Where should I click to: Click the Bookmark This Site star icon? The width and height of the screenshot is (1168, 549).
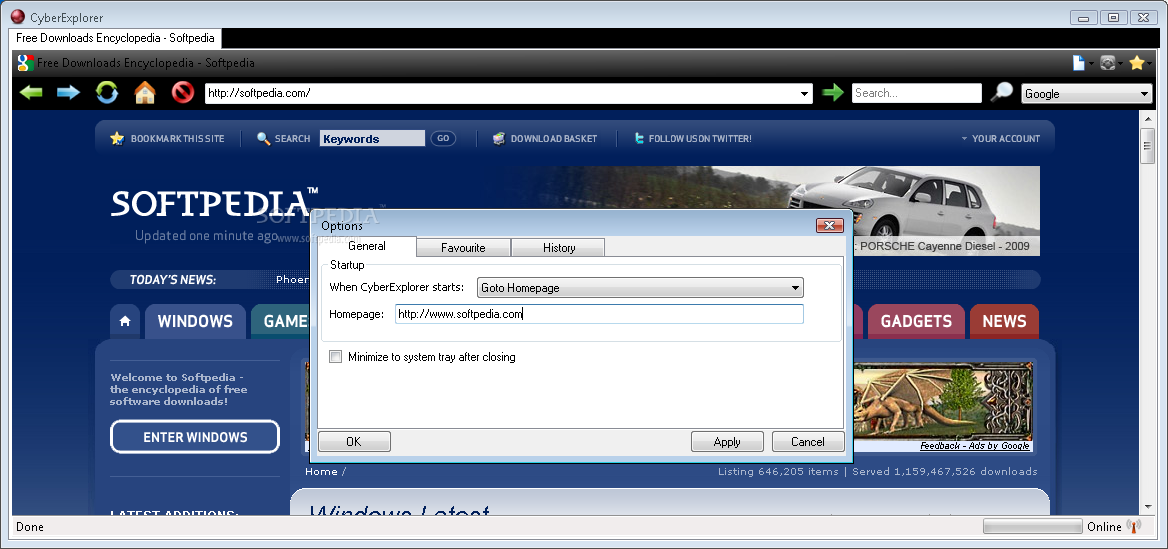tap(117, 139)
